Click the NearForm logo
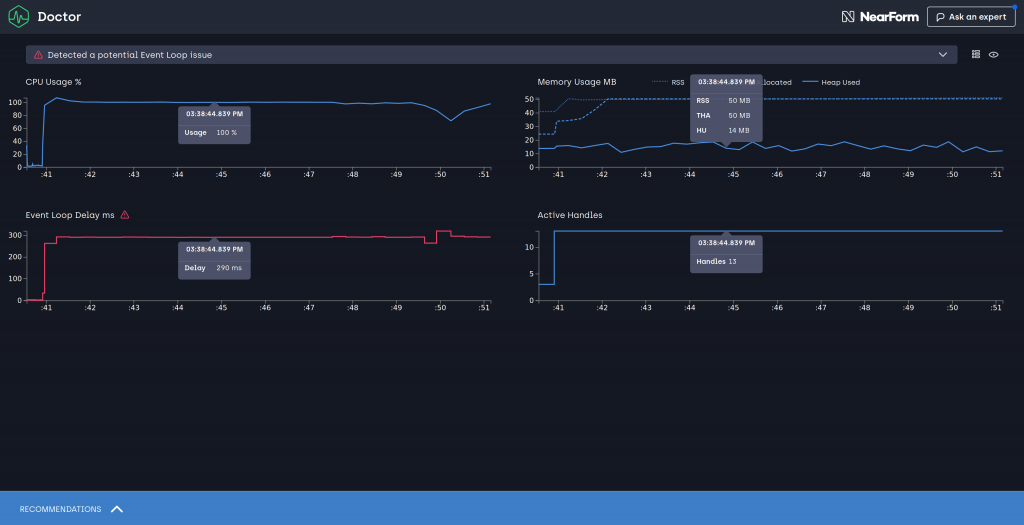This screenshot has width=1024, height=525. (880, 17)
